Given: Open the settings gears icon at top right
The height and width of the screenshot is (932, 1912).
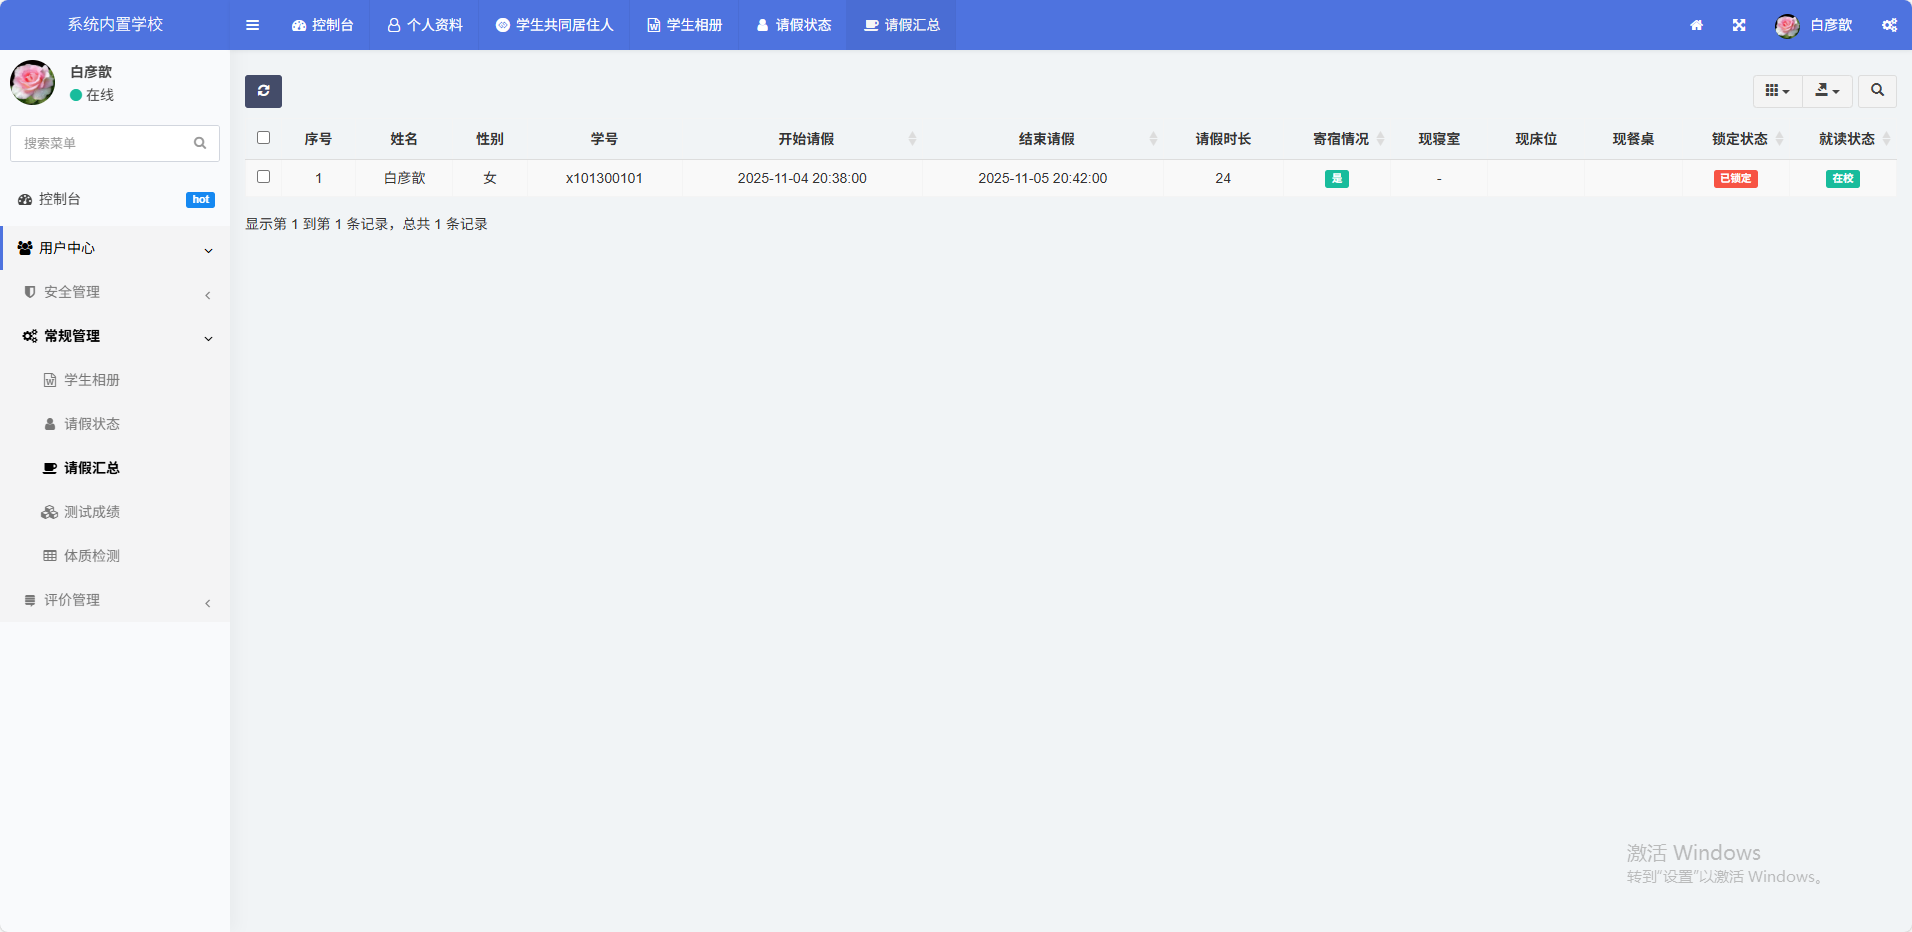Looking at the screenshot, I should point(1889,25).
